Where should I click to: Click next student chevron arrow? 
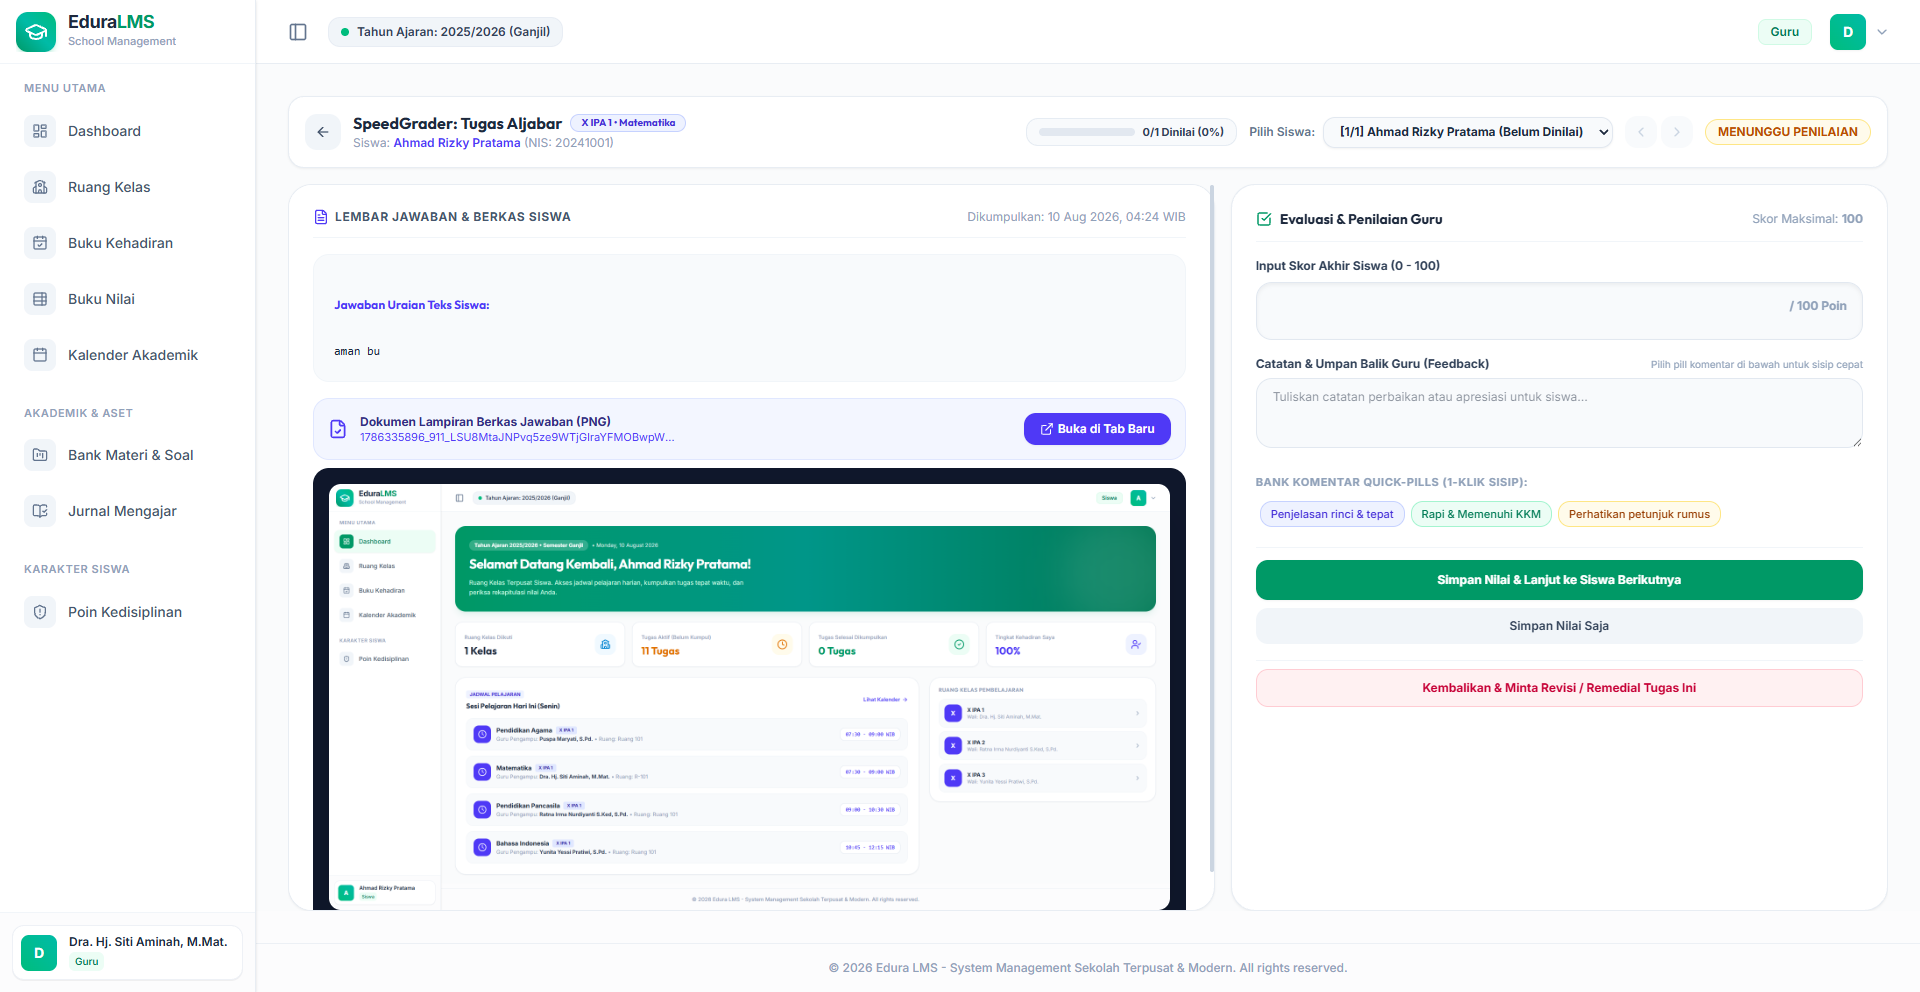(1677, 132)
